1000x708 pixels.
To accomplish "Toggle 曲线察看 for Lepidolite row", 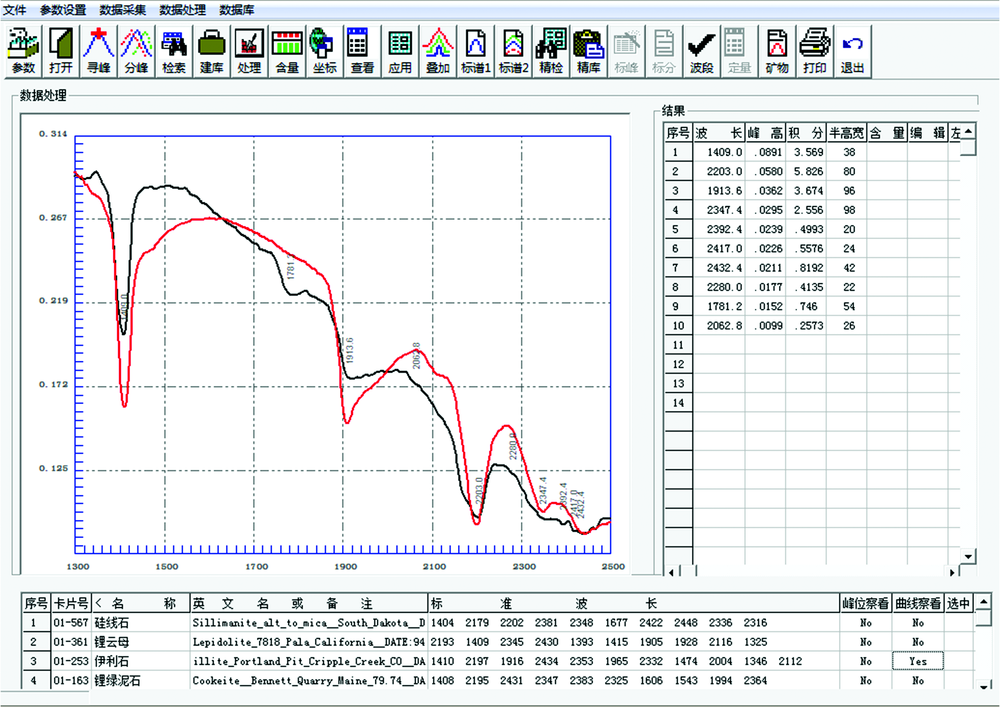I will [918, 642].
